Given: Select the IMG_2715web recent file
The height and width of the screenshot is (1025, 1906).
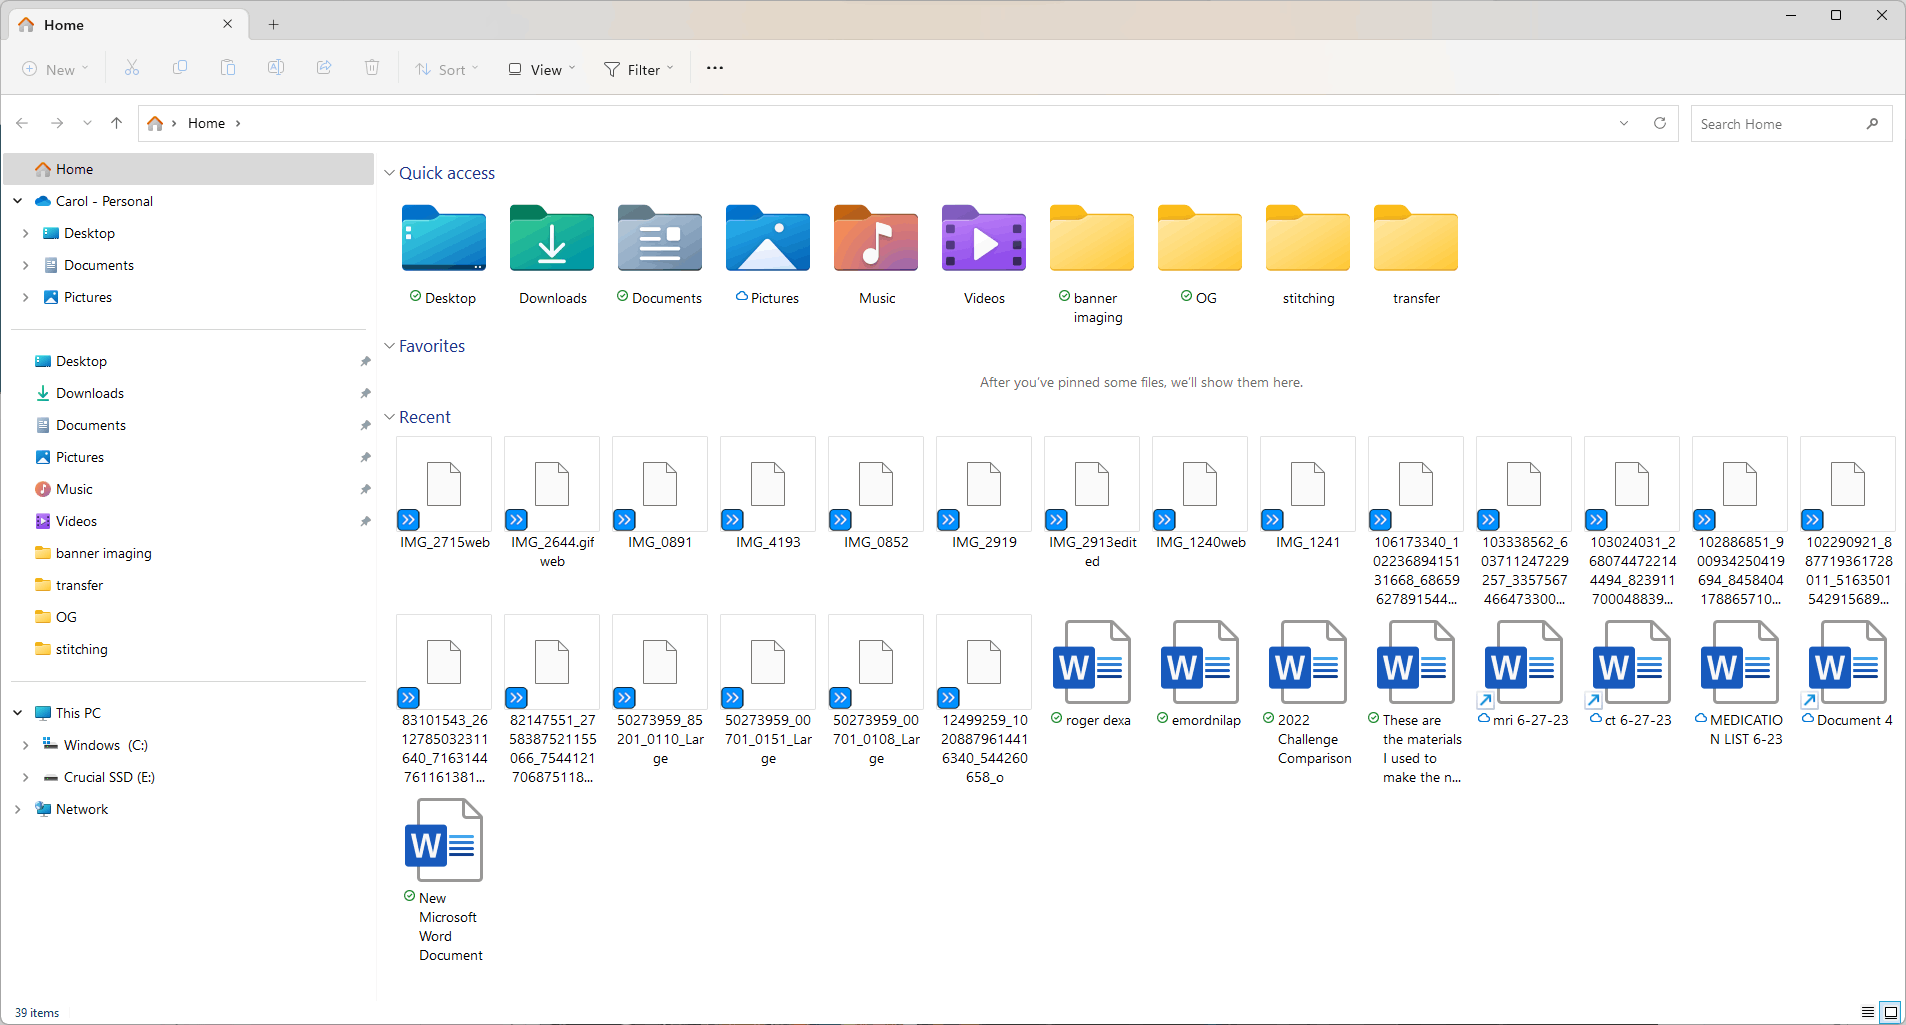Looking at the screenshot, I should [x=444, y=494].
